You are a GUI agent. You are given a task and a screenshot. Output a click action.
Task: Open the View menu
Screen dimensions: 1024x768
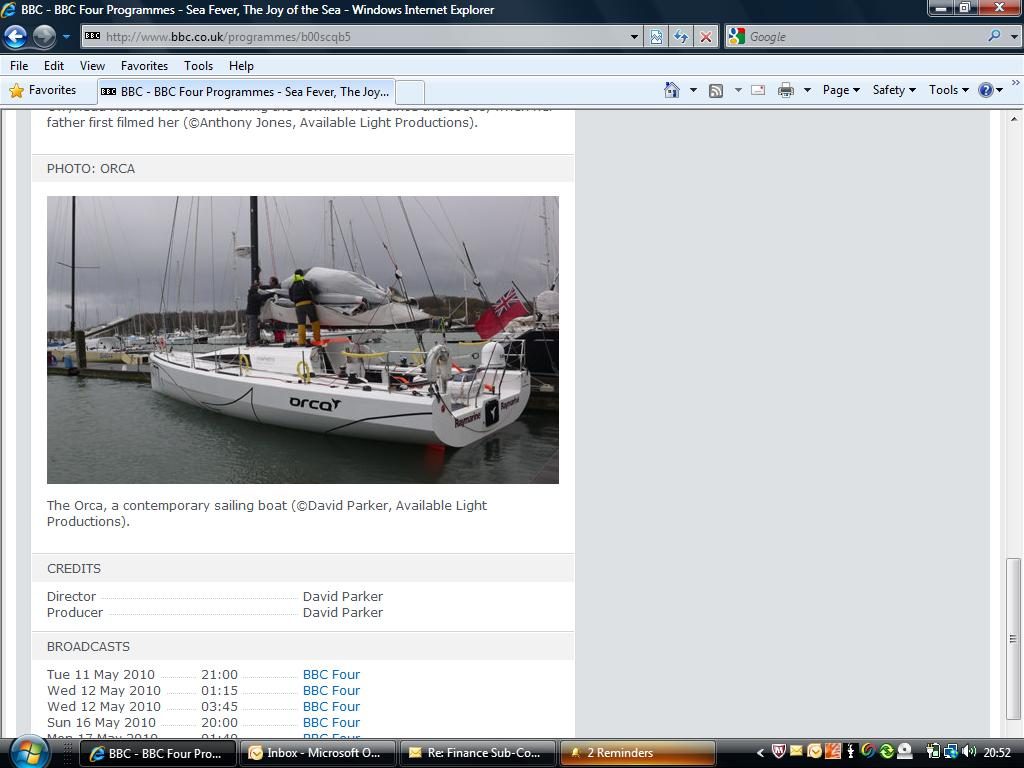[x=92, y=65]
